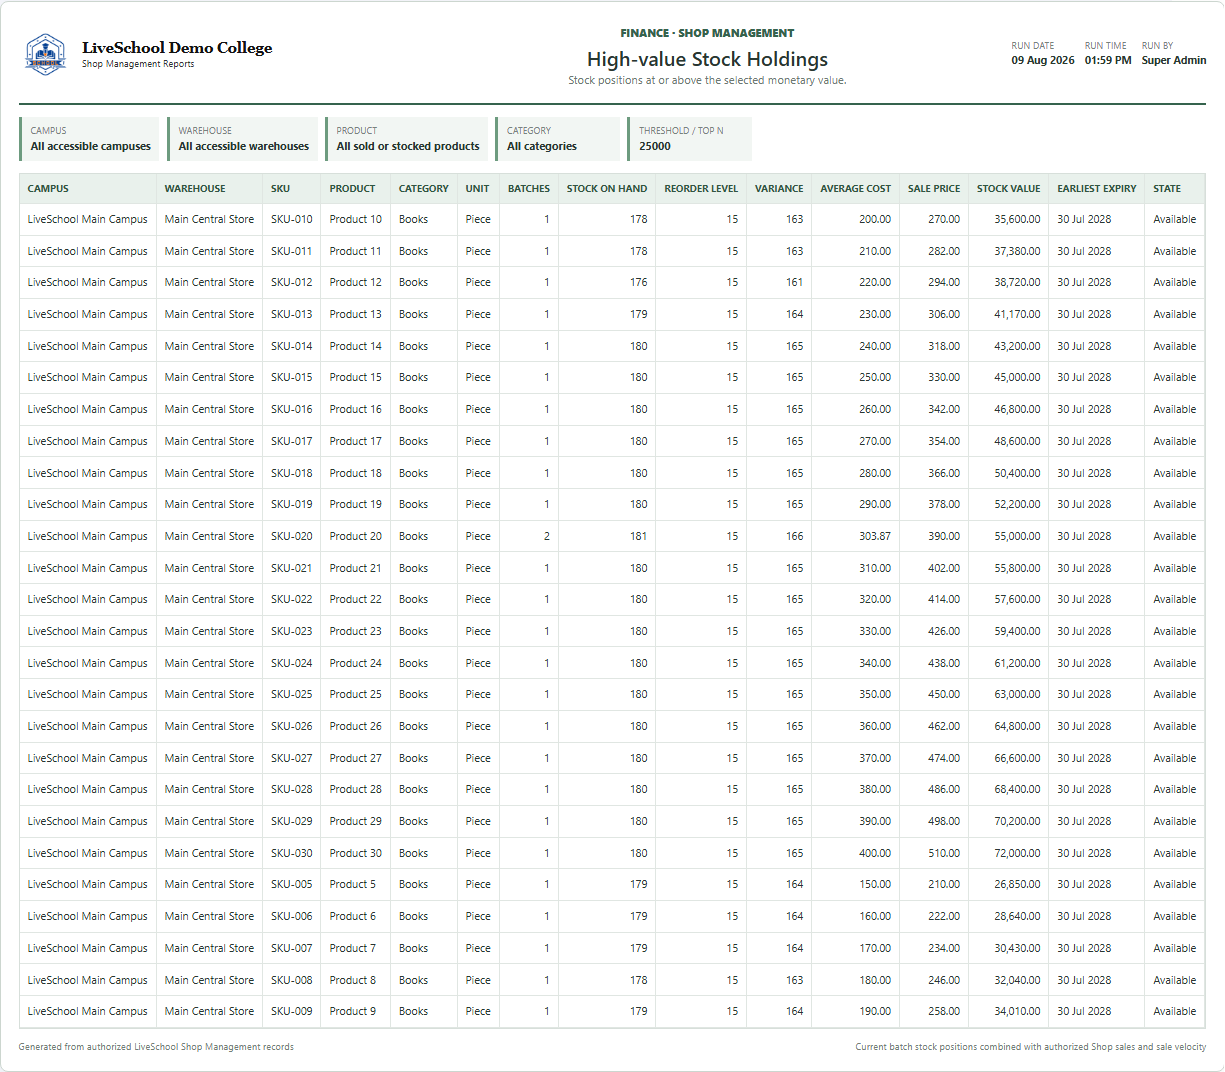Viewport: 1225px width, 1072px height.
Task: Click the SKU-016 cell
Action: 291,409
